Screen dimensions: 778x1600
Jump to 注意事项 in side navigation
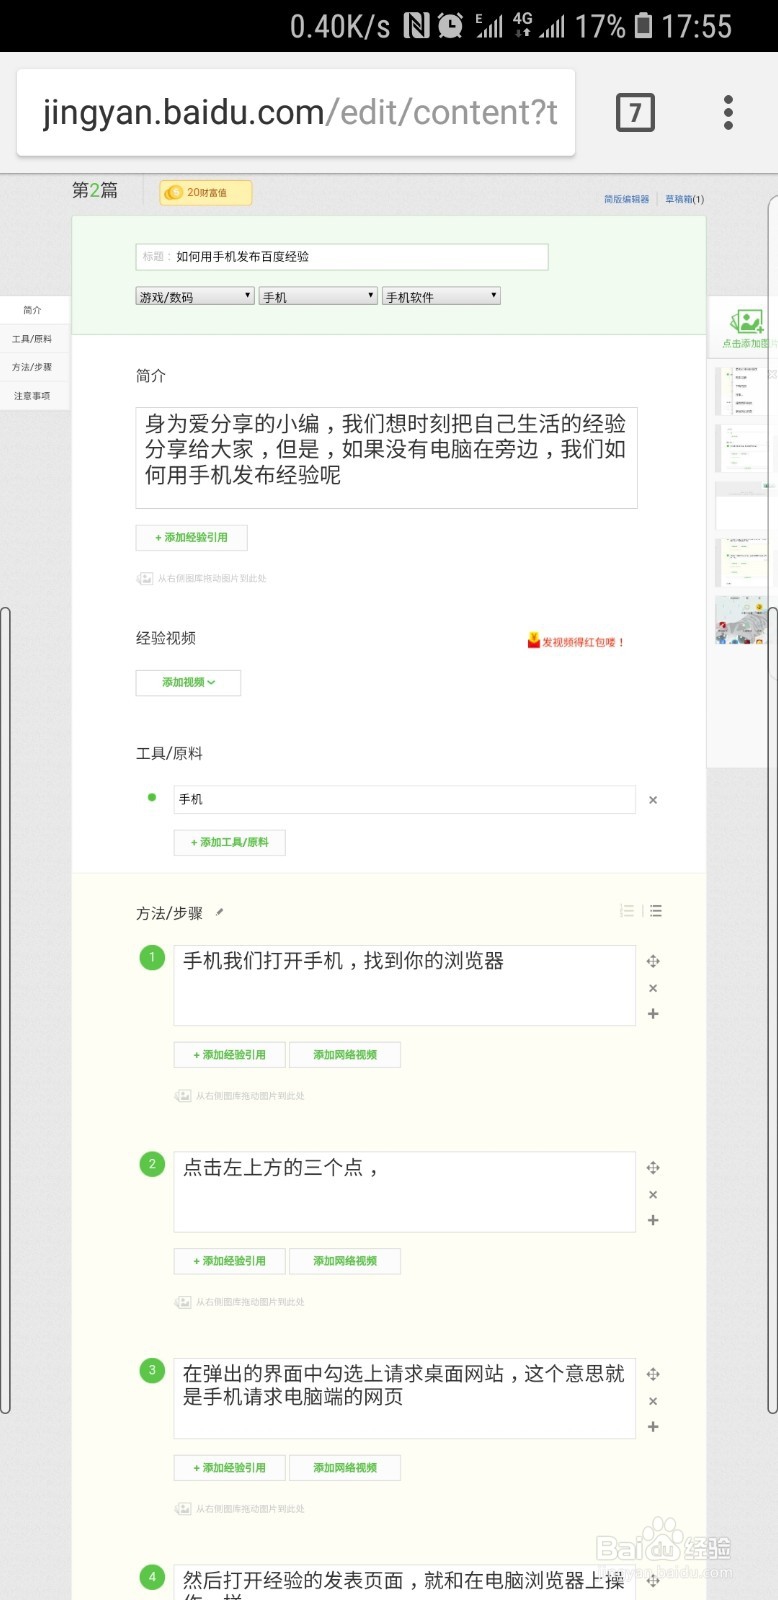pos(33,396)
